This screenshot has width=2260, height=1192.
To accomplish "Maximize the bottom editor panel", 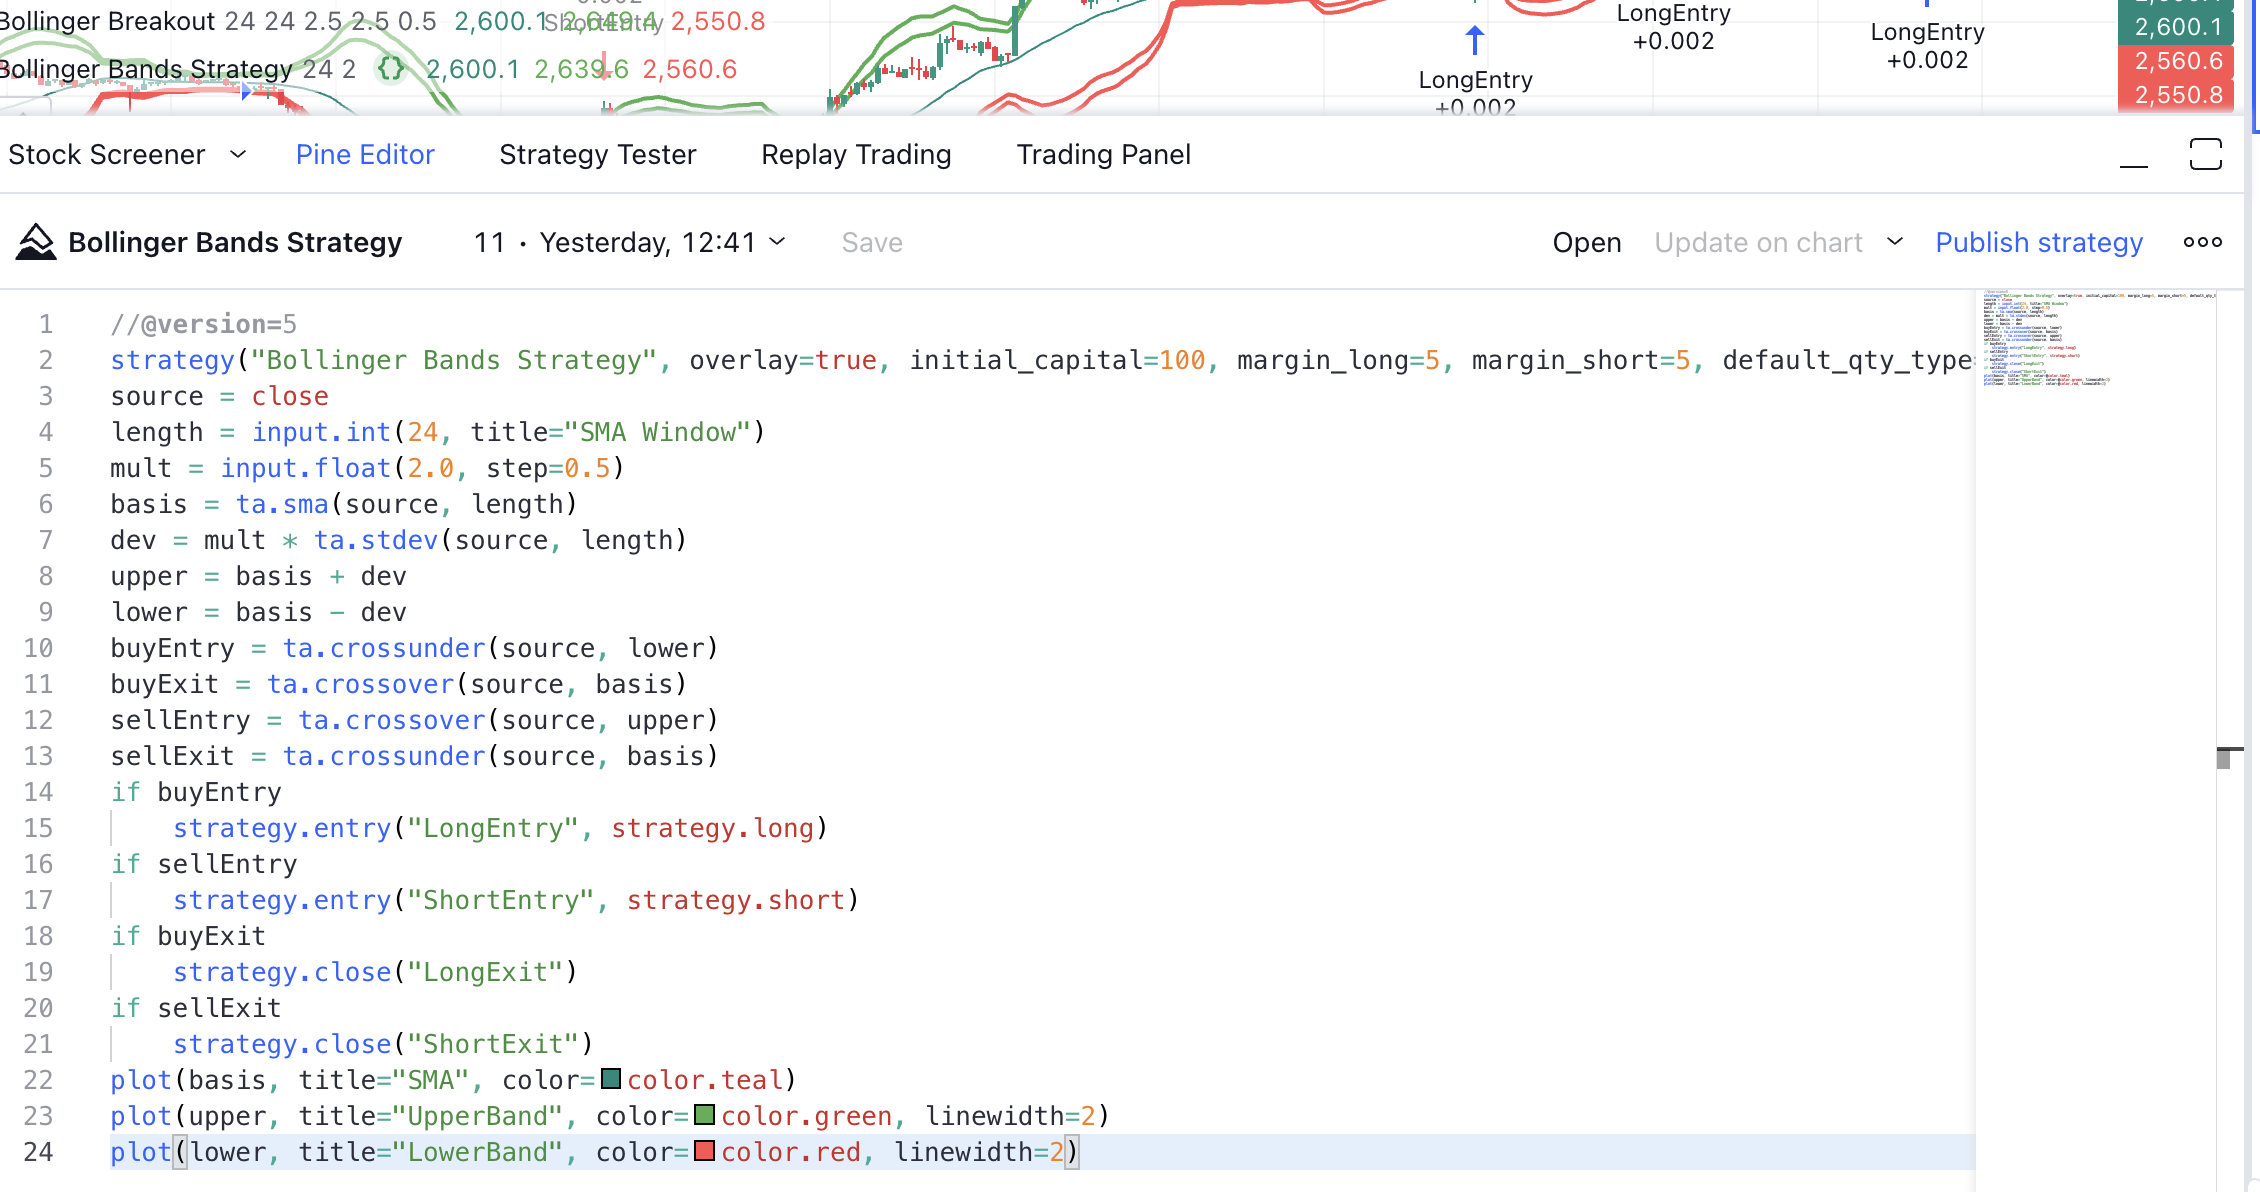I will (2206, 155).
